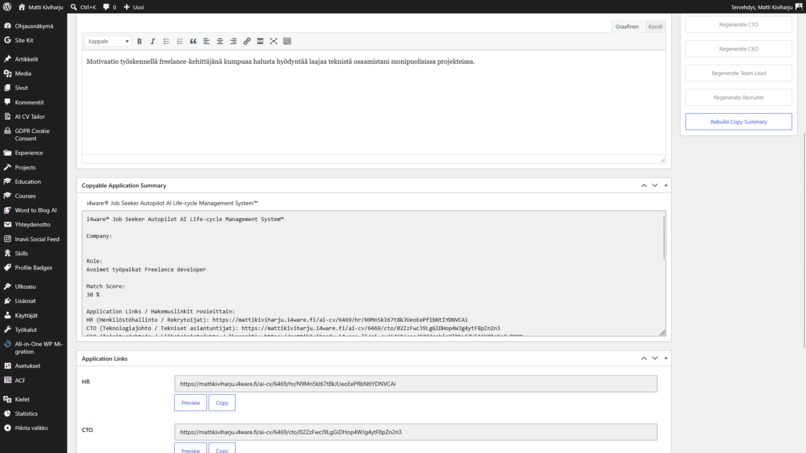The image size is (806, 453).
Task: Open Yhteydenotto menu item
Action: coord(33,225)
